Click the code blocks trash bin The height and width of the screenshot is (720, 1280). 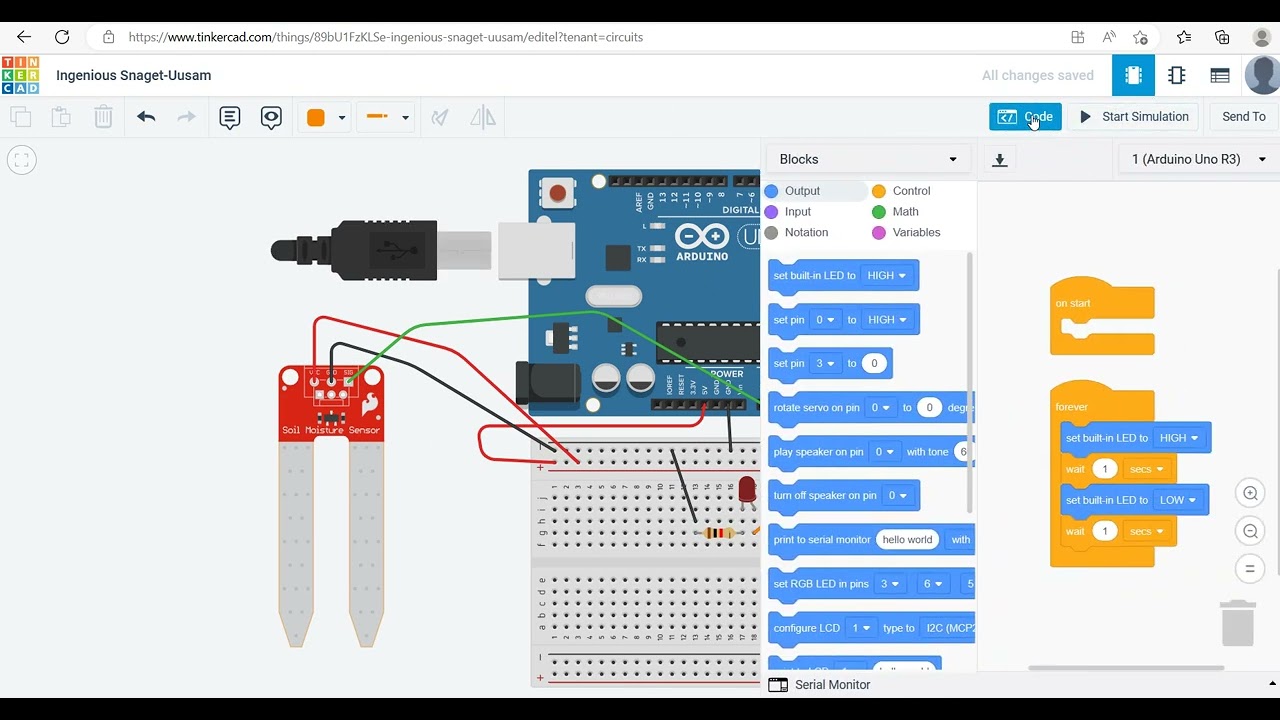click(x=1238, y=622)
